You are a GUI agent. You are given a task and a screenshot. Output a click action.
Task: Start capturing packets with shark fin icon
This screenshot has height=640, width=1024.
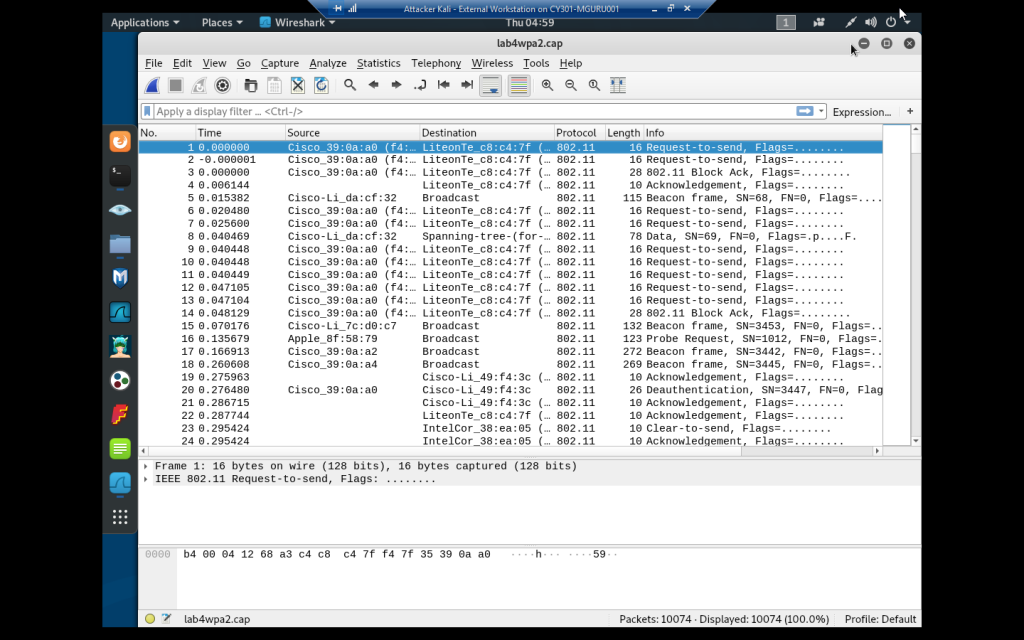[152, 86]
